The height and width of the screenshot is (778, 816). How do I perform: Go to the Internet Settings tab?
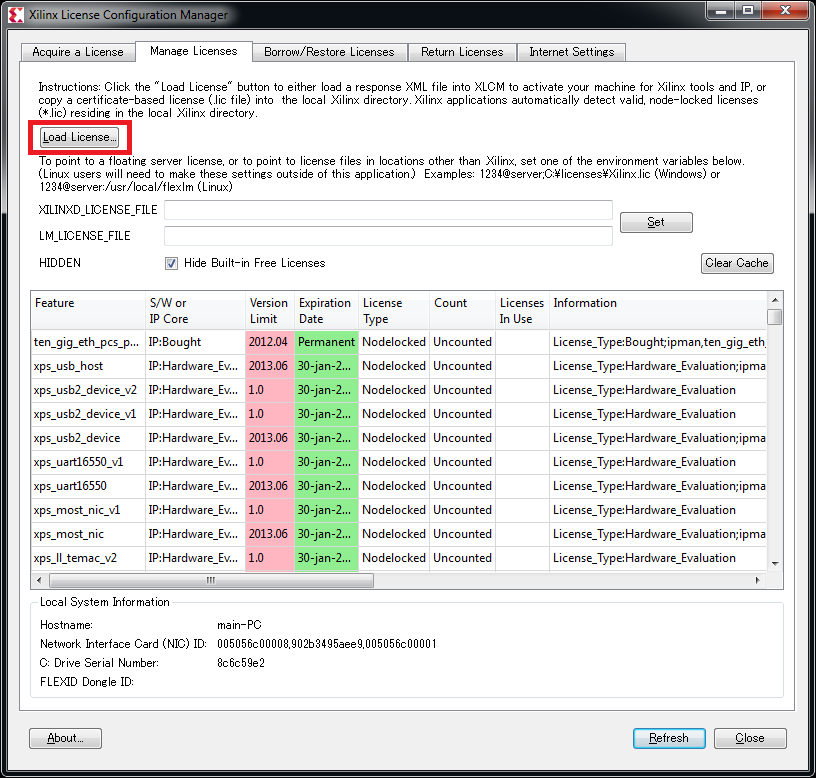point(572,52)
